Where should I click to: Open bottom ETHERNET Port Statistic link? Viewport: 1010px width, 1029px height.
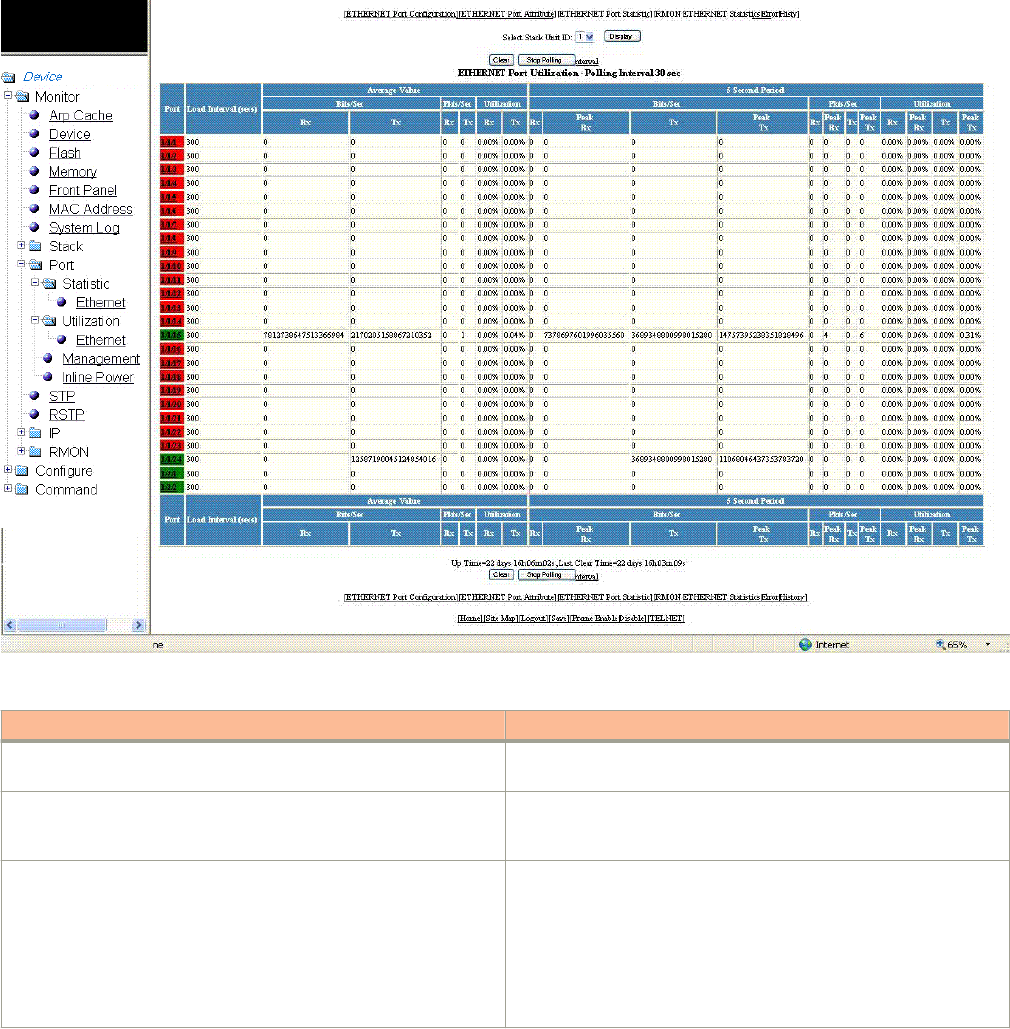coord(604,597)
